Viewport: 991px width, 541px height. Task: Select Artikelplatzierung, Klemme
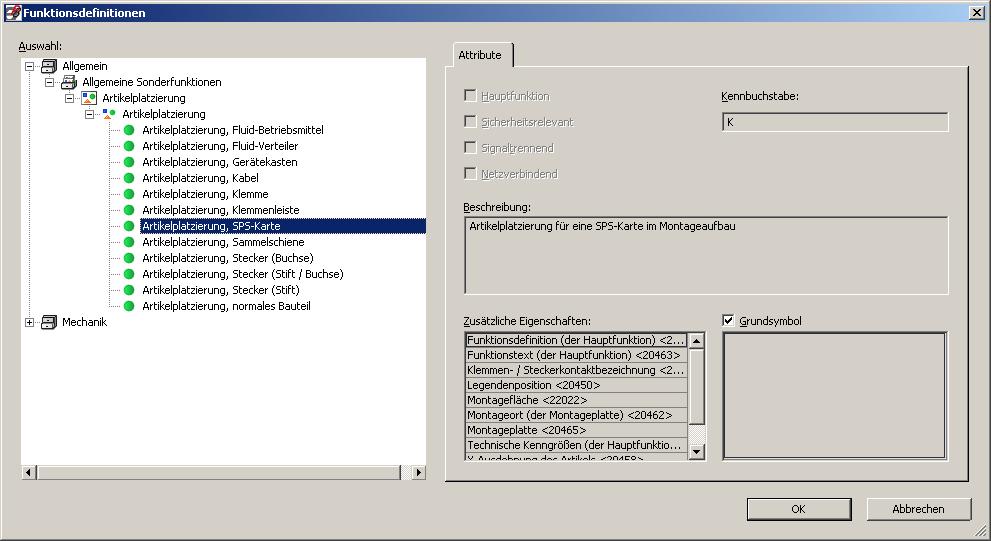point(205,194)
